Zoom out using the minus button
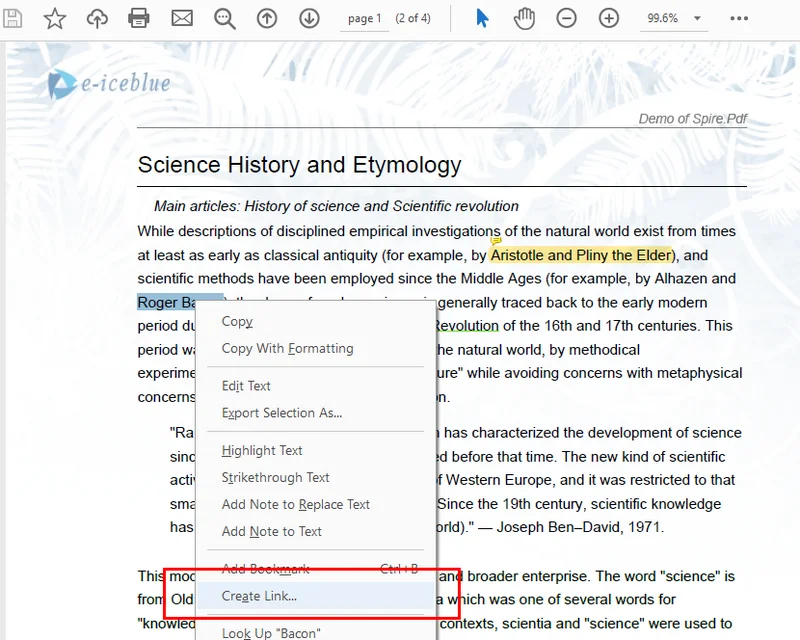This screenshot has height=640, width=800. pos(566,18)
